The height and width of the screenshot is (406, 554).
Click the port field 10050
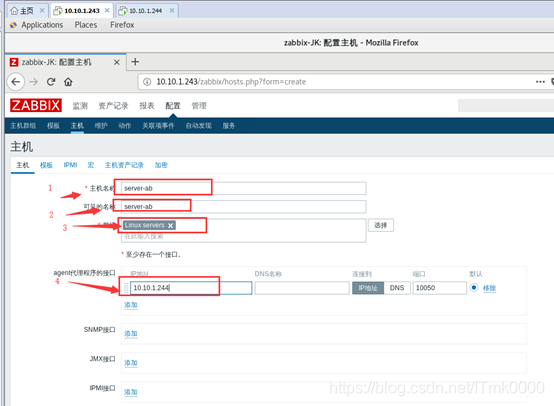point(440,288)
